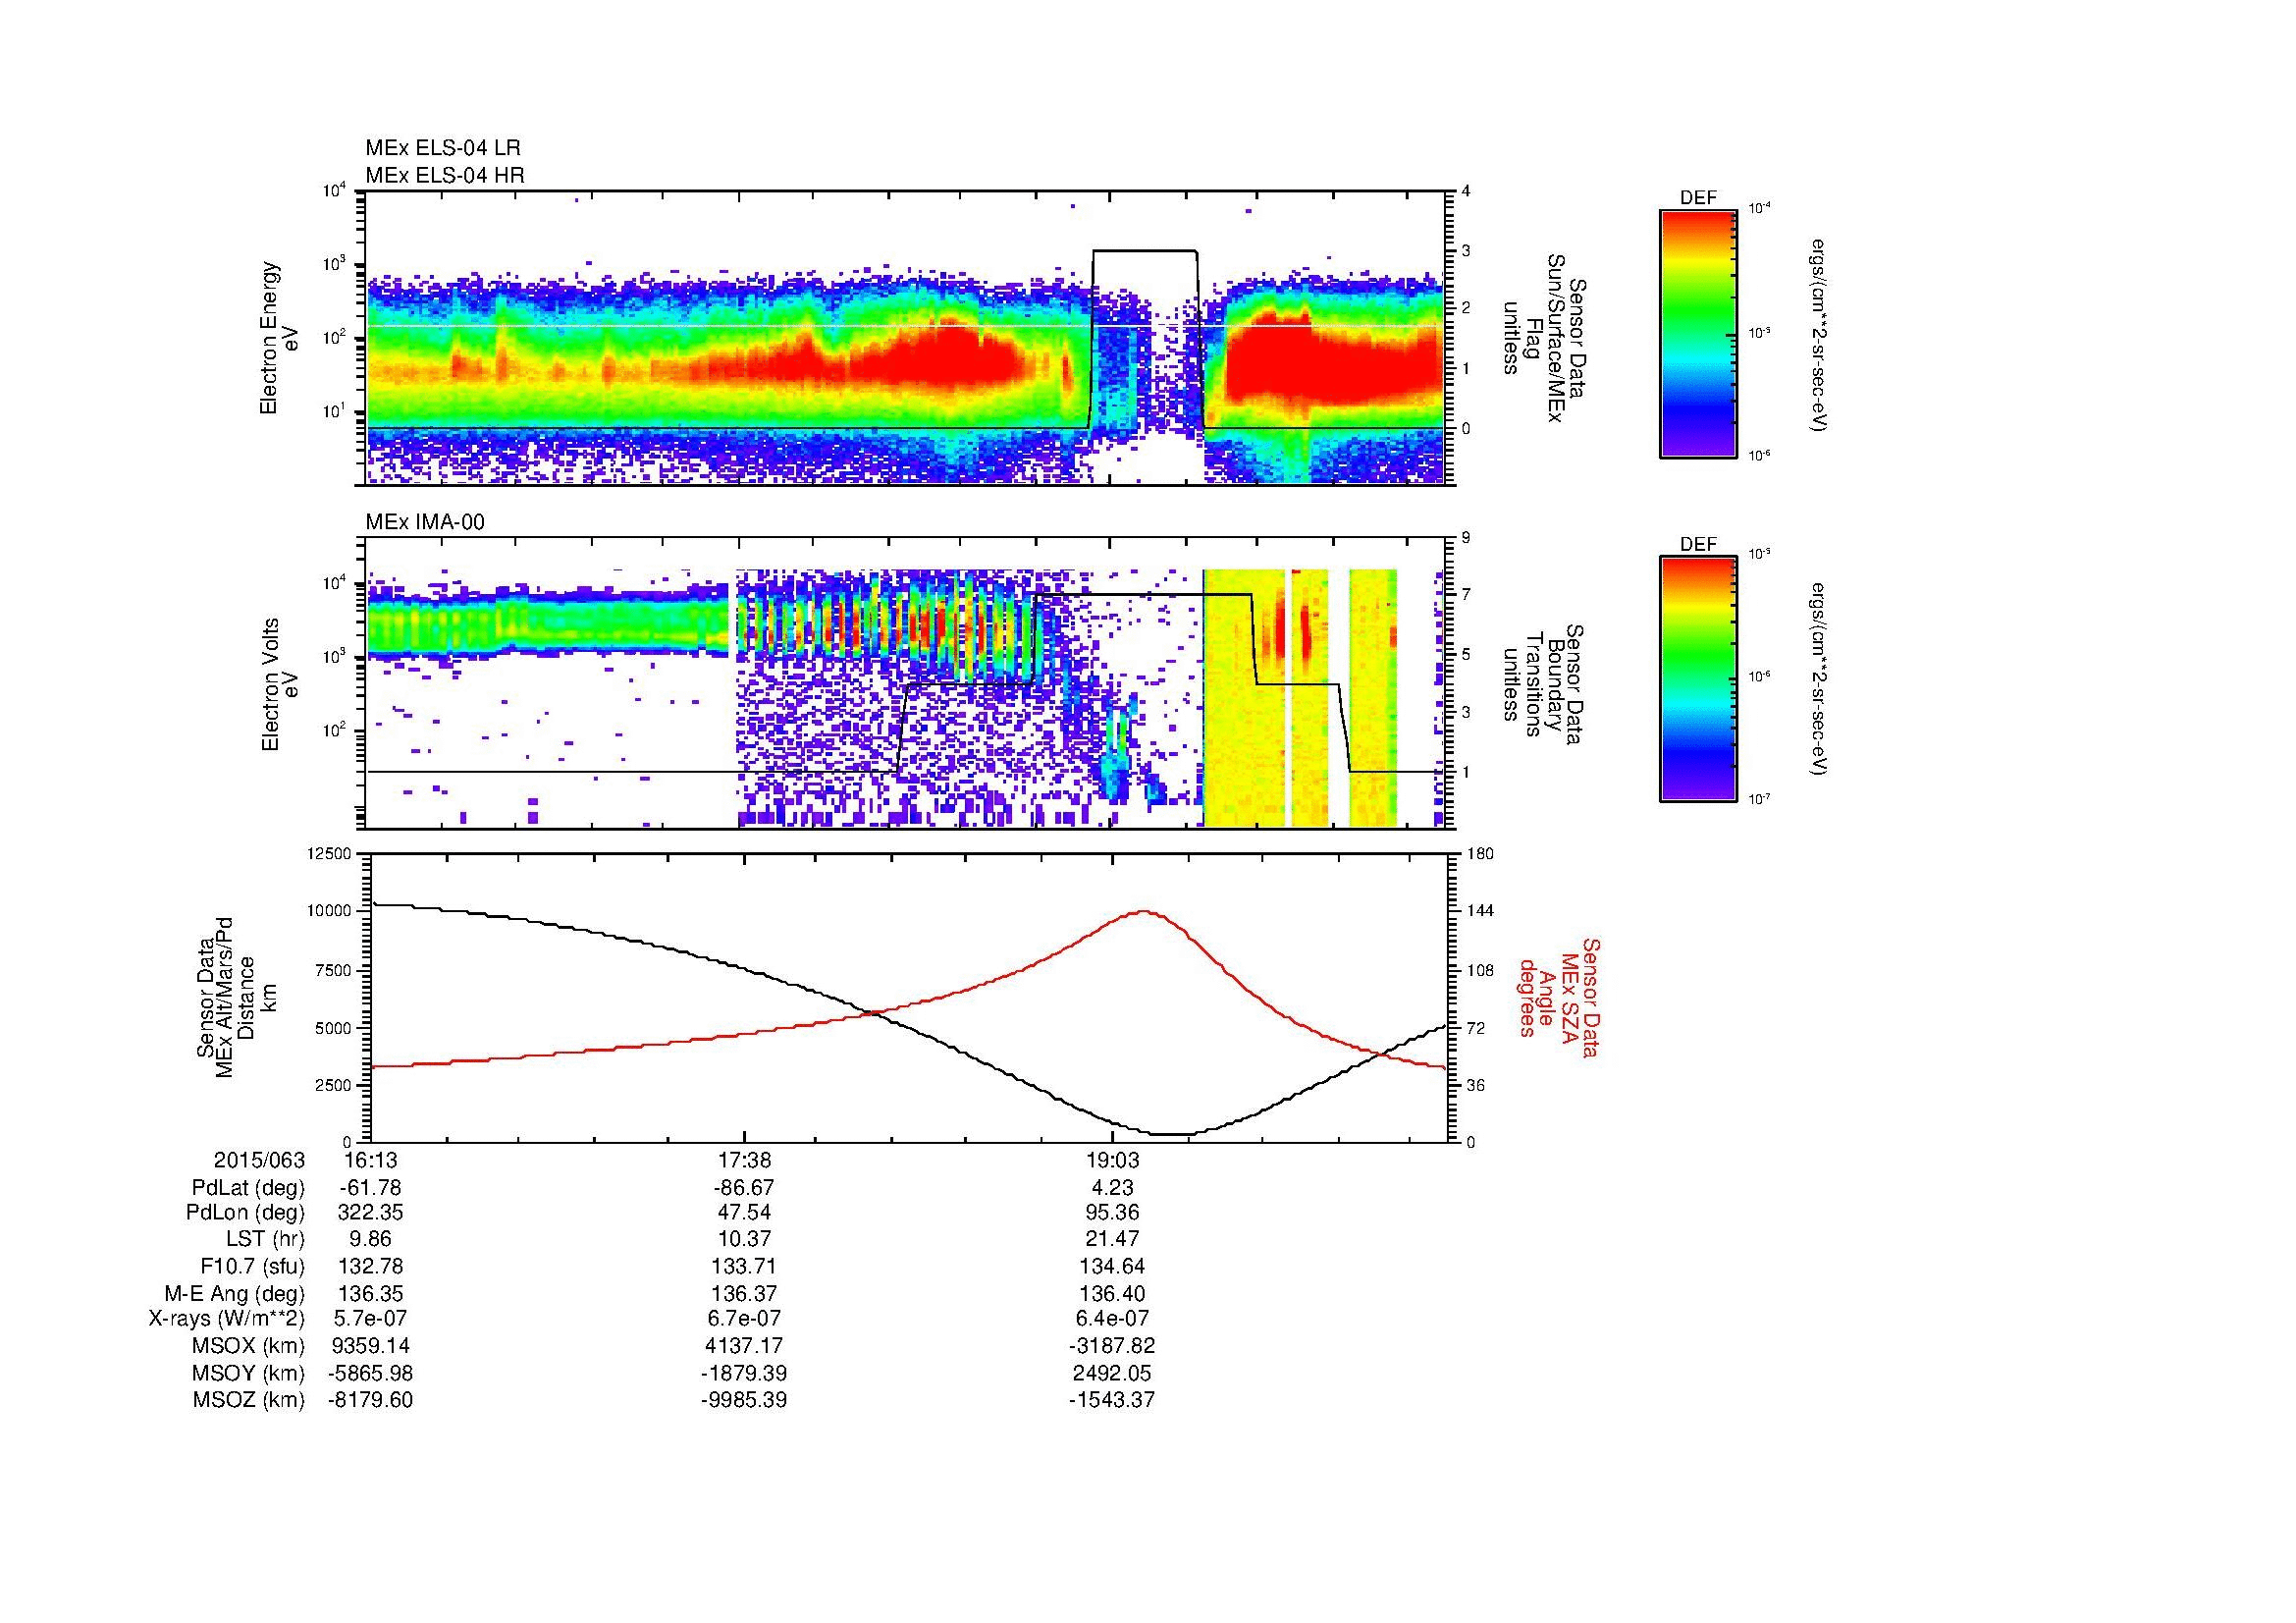The height and width of the screenshot is (1623, 2296).
Task: Click the PdLat value 4.23
Action: pyautogui.click(x=1111, y=1188)
